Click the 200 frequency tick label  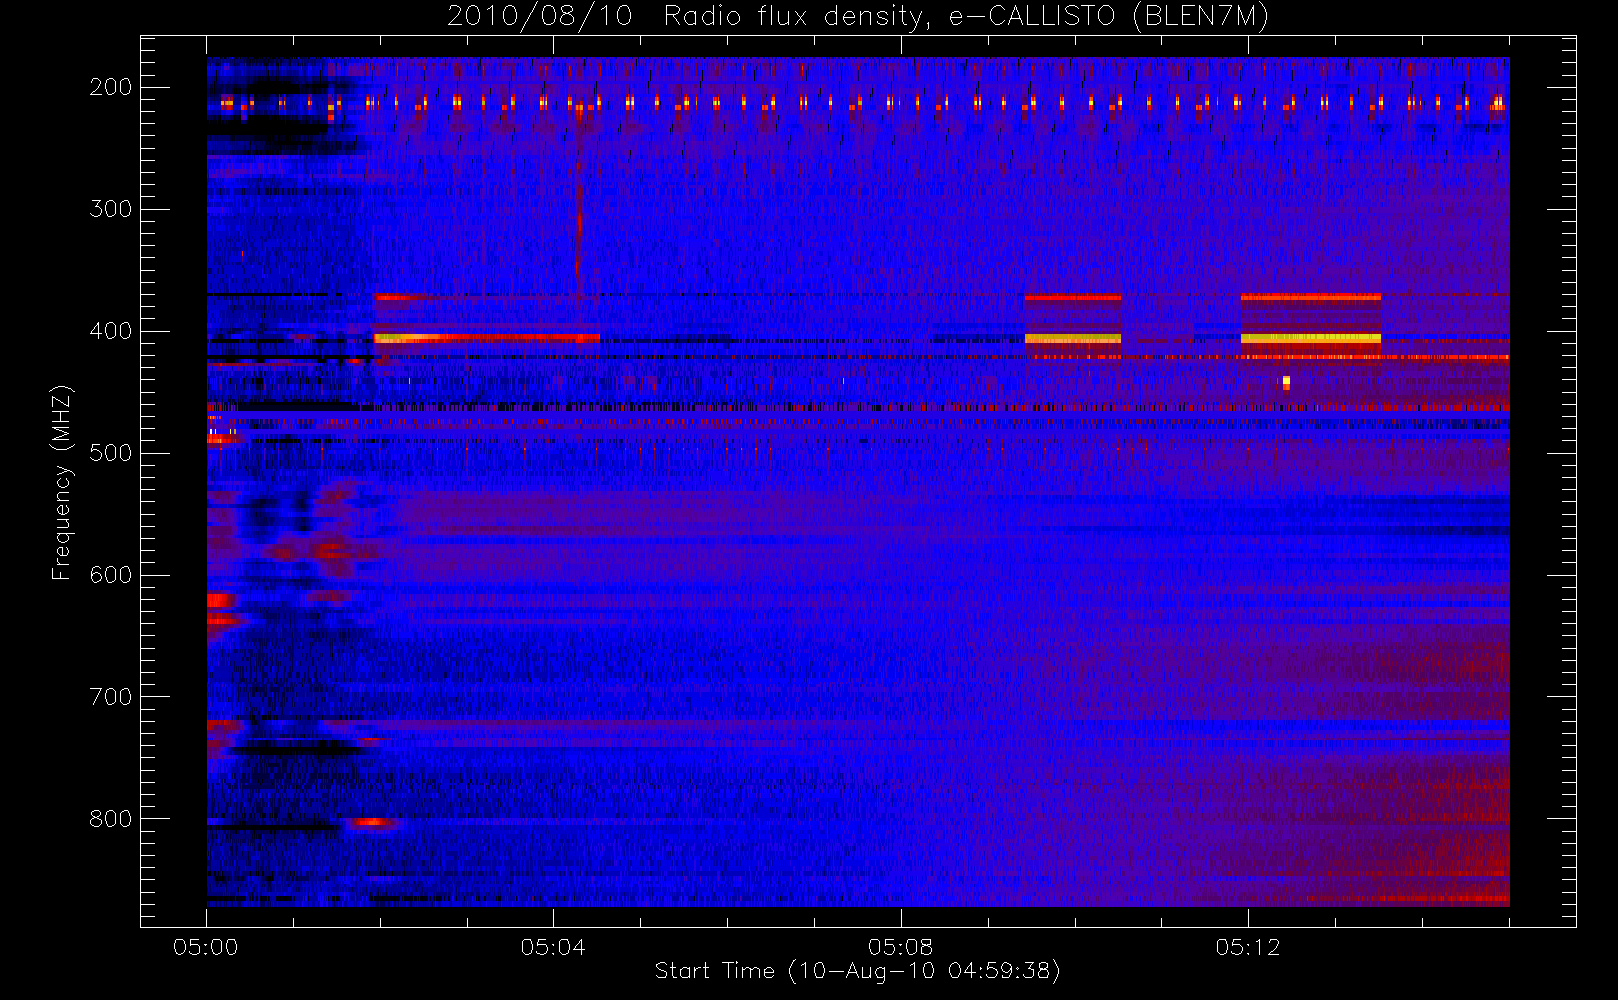(x=111, y=87)
